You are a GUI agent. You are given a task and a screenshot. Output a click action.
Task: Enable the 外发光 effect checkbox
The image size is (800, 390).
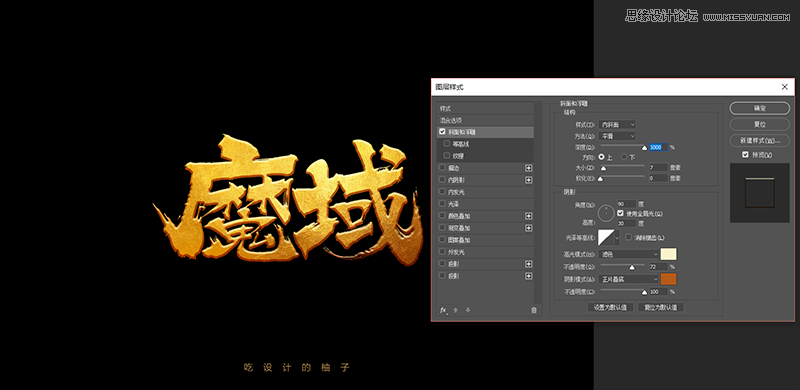442,252
